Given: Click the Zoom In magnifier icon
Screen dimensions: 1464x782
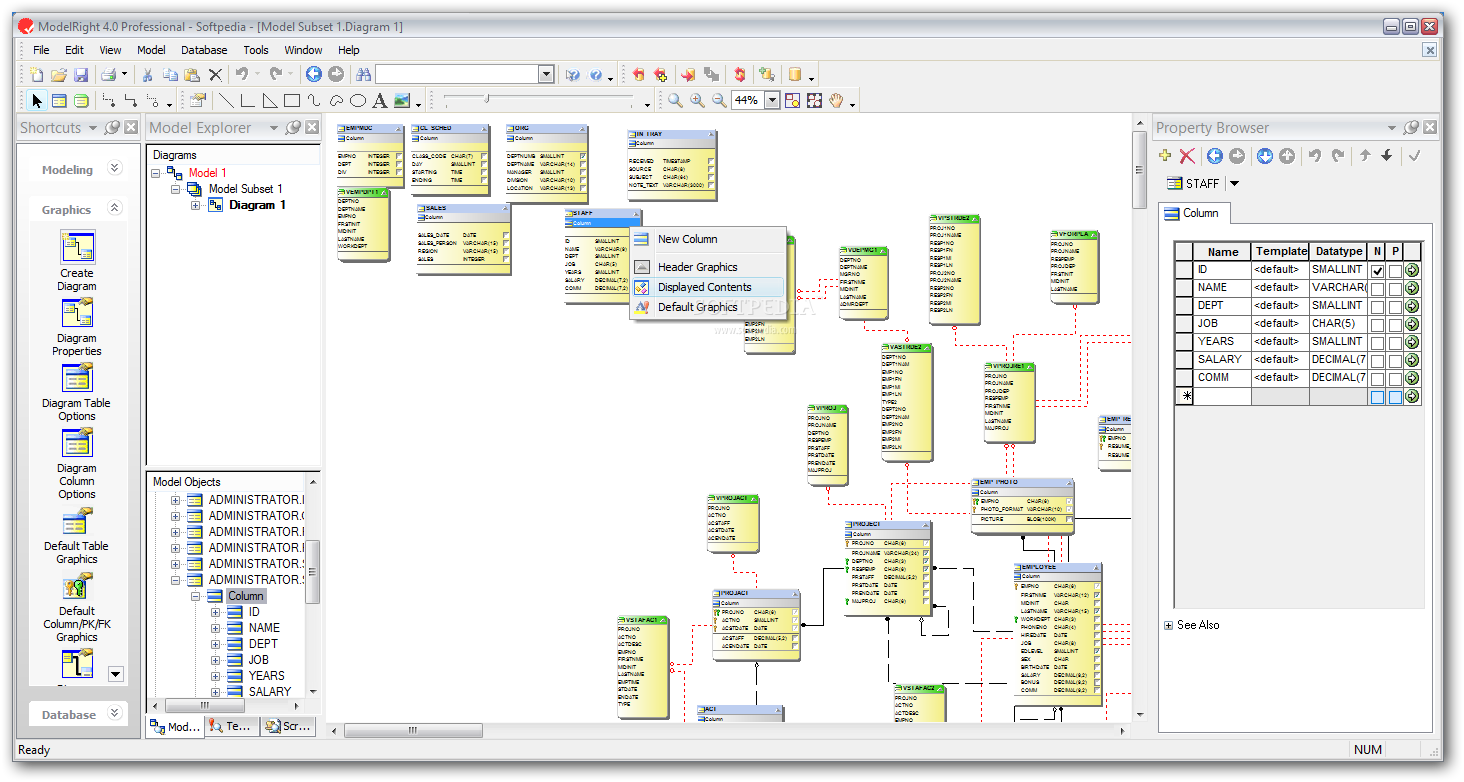Looking at the screenshot, I should (697, 101).
